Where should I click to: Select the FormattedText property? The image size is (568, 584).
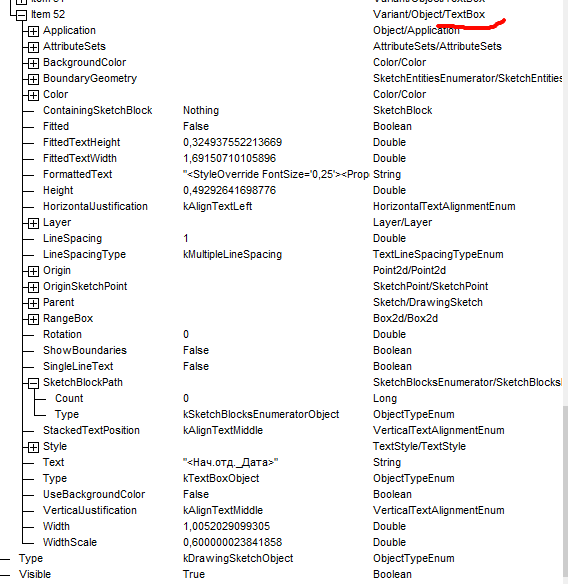[x=77, y=175]
